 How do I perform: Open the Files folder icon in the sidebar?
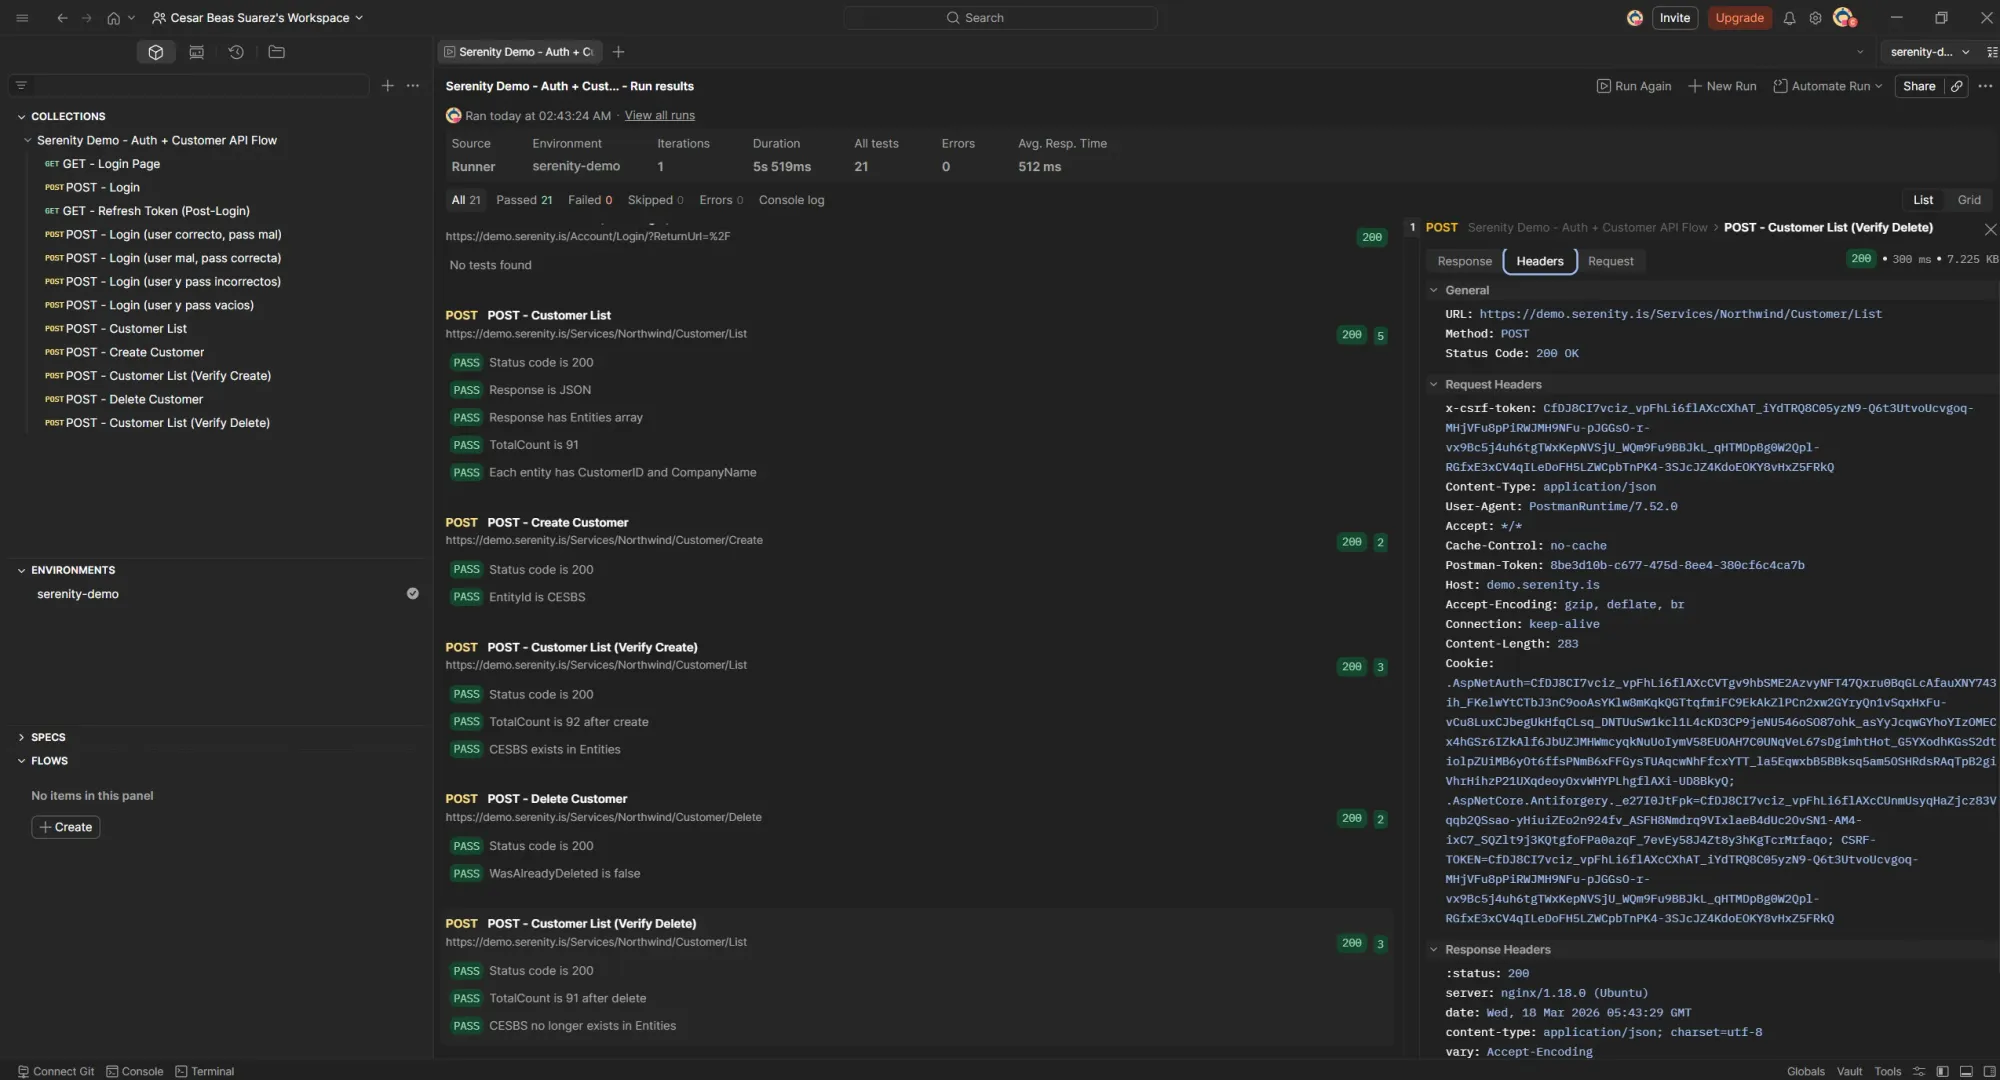(x=276, y=52)
